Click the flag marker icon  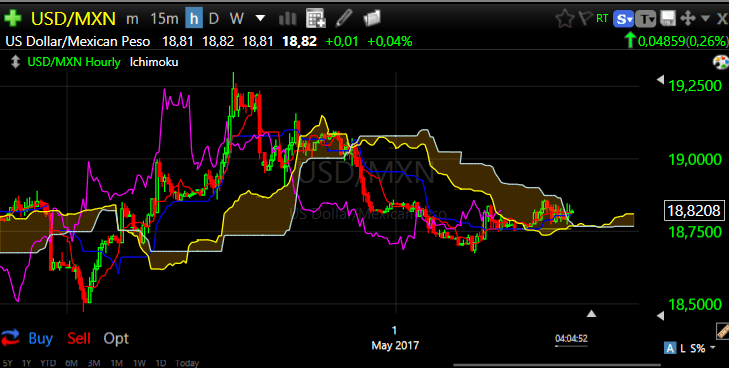tap(585, 19)
